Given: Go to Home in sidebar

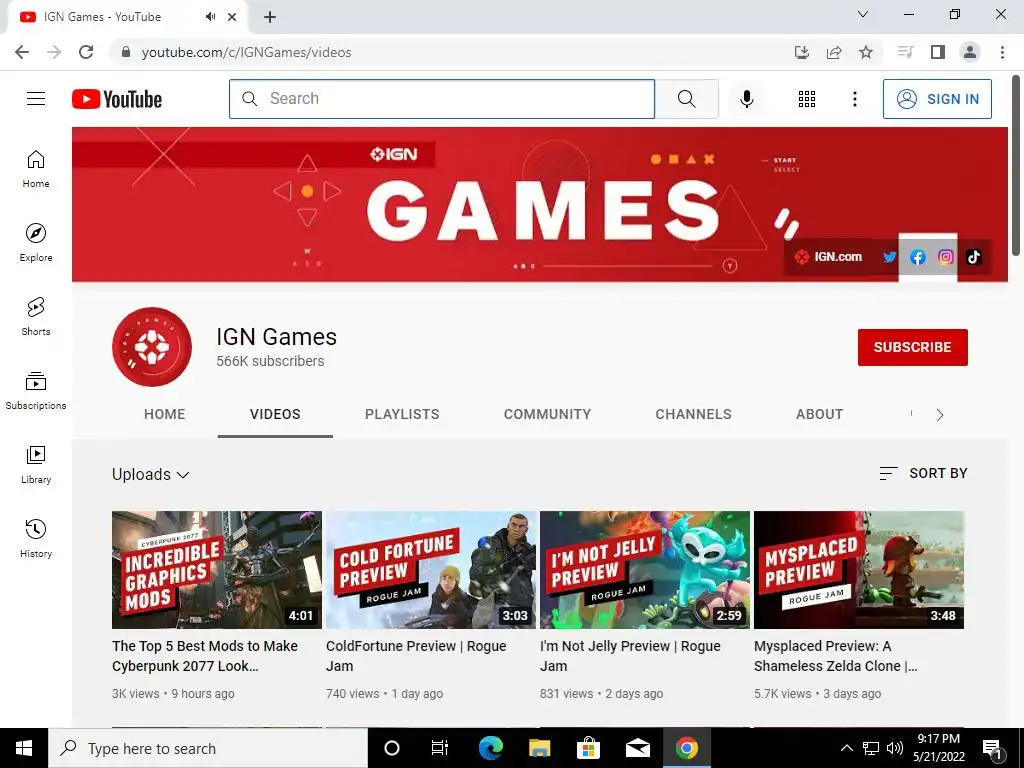Looking at the screenshot, I should 36,168.
